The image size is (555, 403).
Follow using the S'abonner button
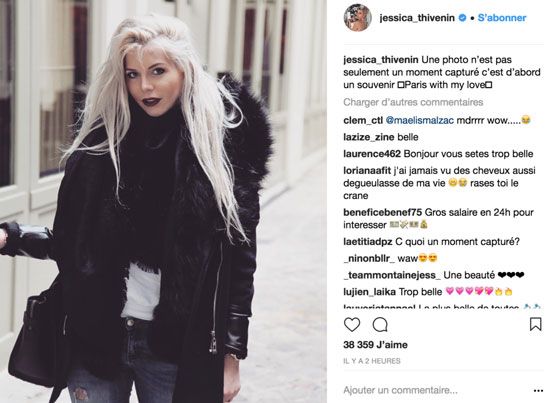coord(502,18)
